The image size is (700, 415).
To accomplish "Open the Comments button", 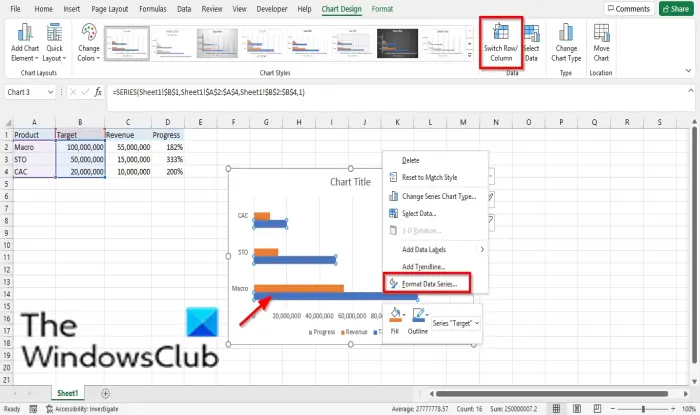I will (x=629, y=9).
